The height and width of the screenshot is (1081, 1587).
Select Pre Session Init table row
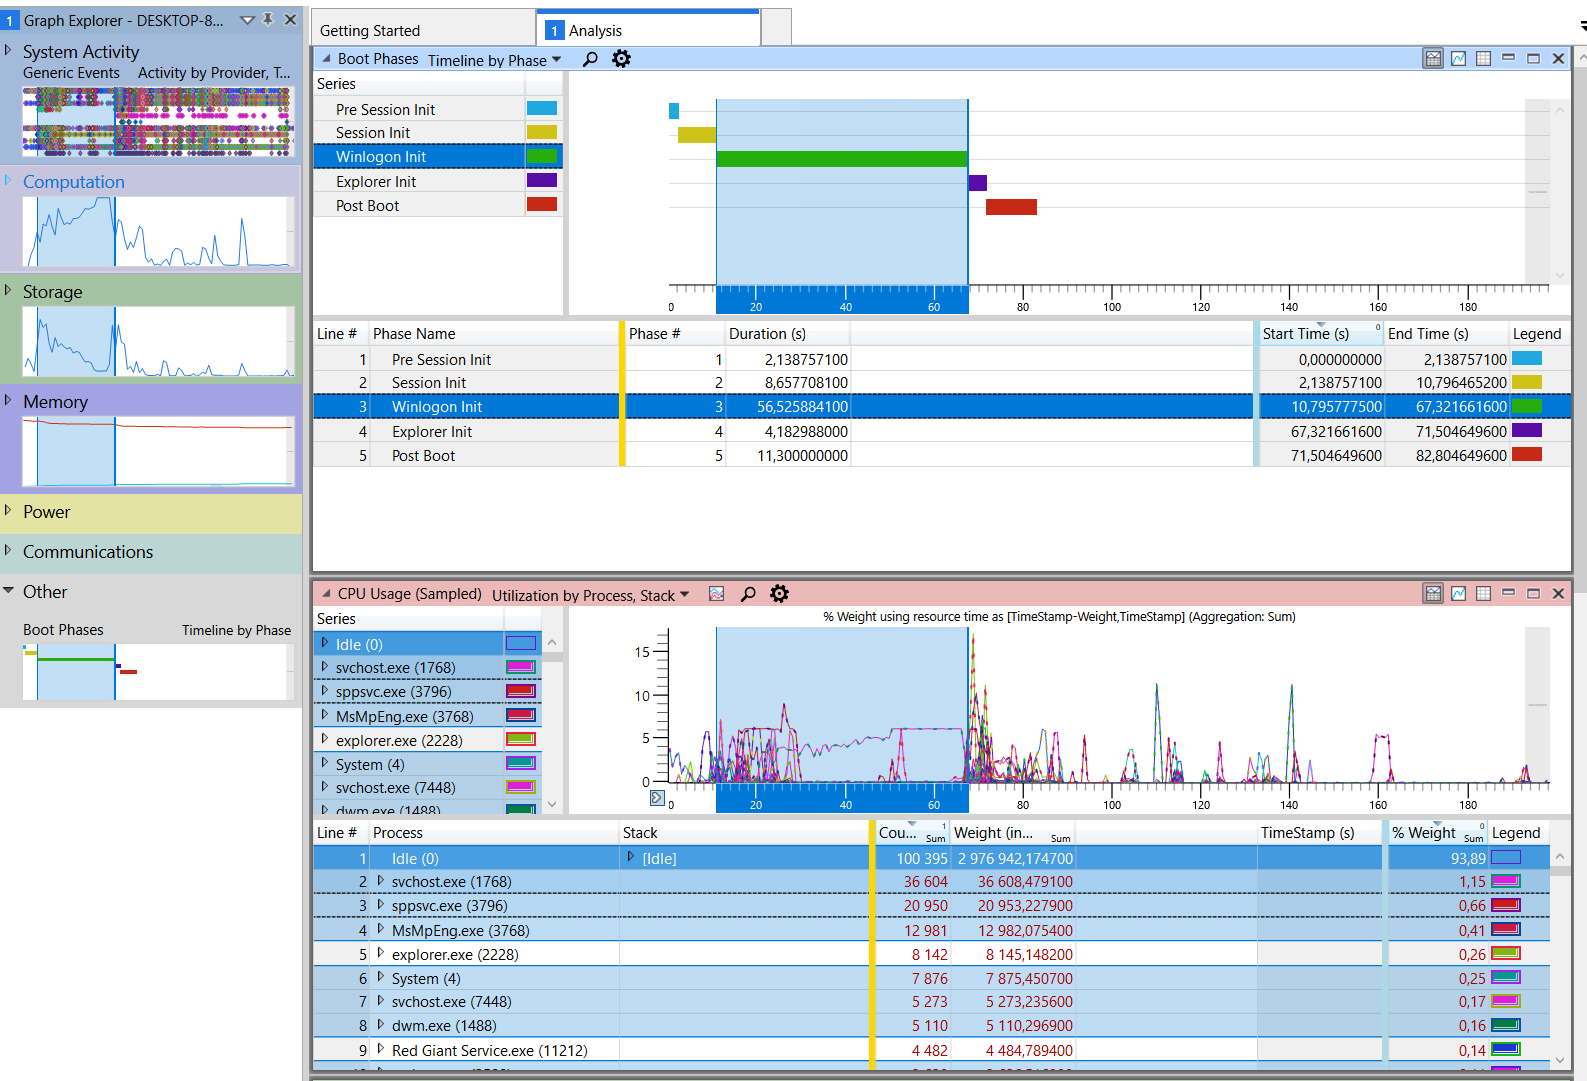[x=941, y=359]
